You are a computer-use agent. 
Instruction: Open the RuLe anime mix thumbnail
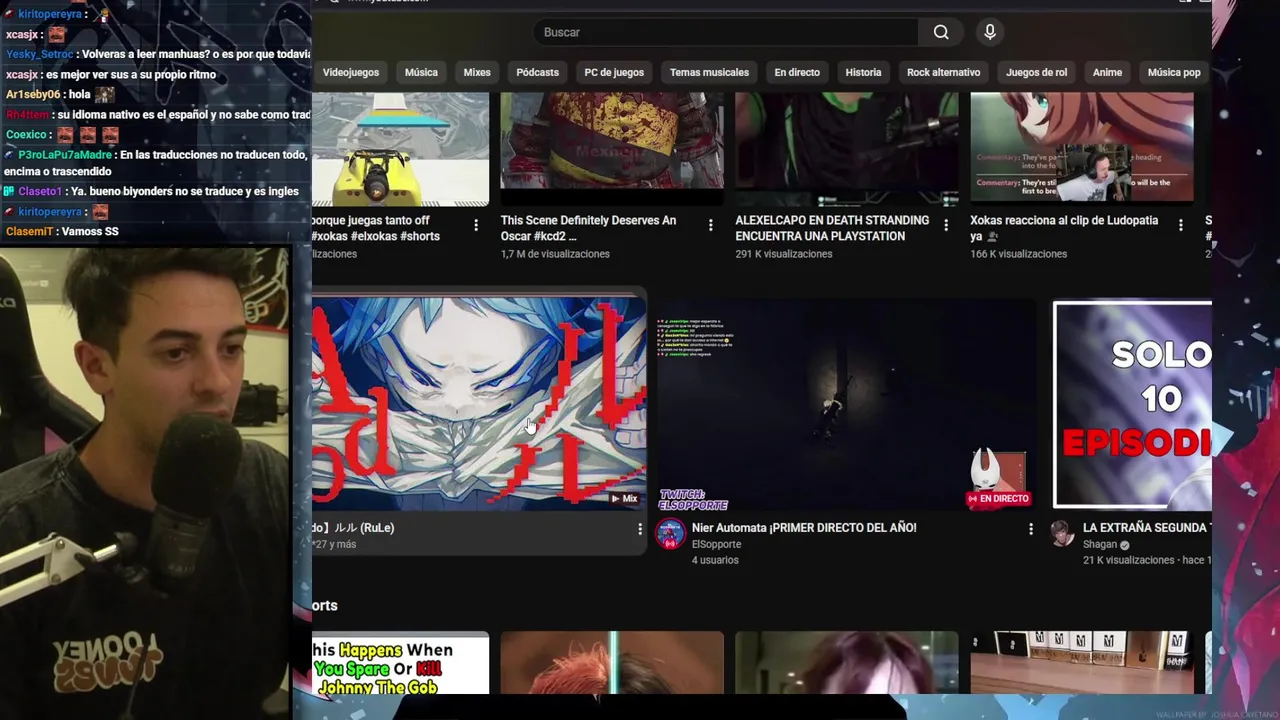(x=479, y=403)
